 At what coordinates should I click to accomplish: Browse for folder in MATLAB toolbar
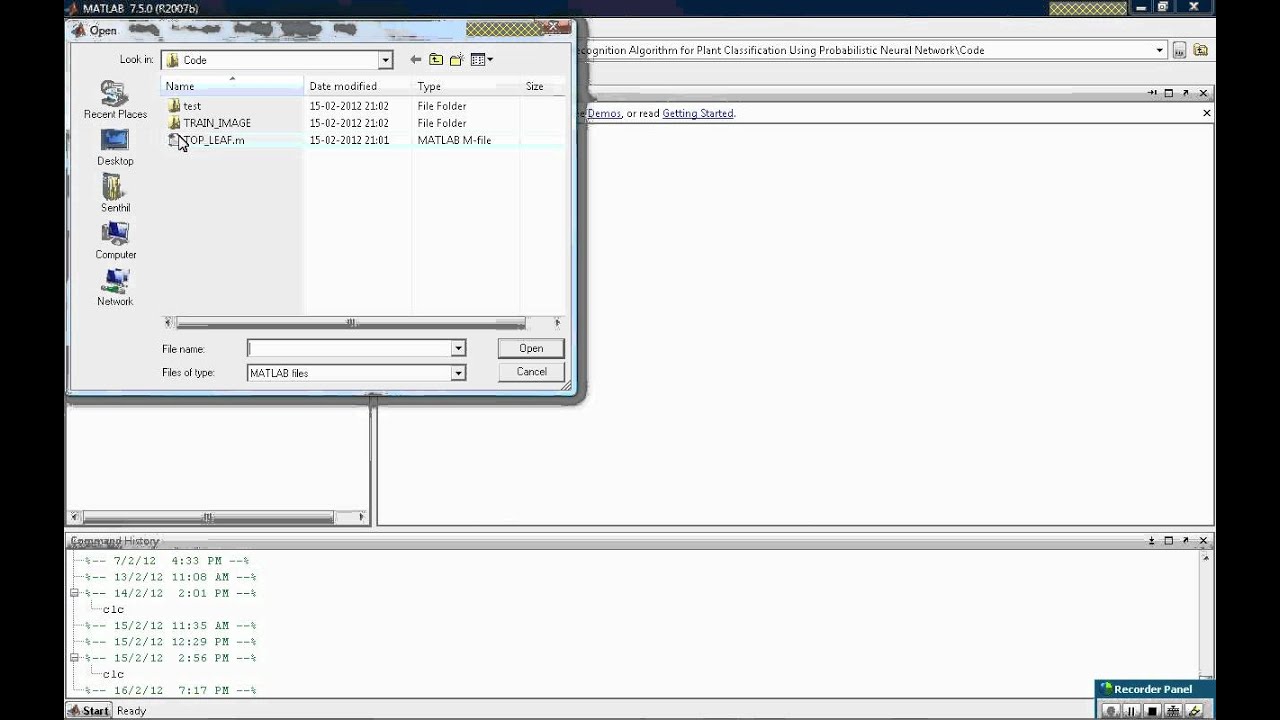[x=1180, y=50]
